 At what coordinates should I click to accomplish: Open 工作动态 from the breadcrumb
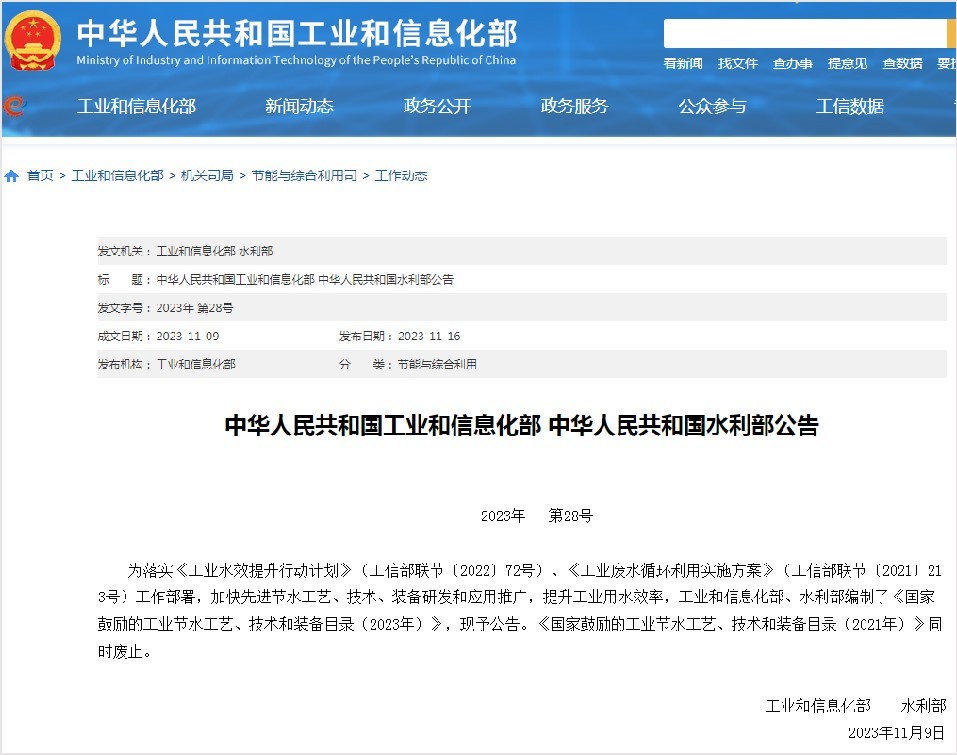(x=399, y=175)
